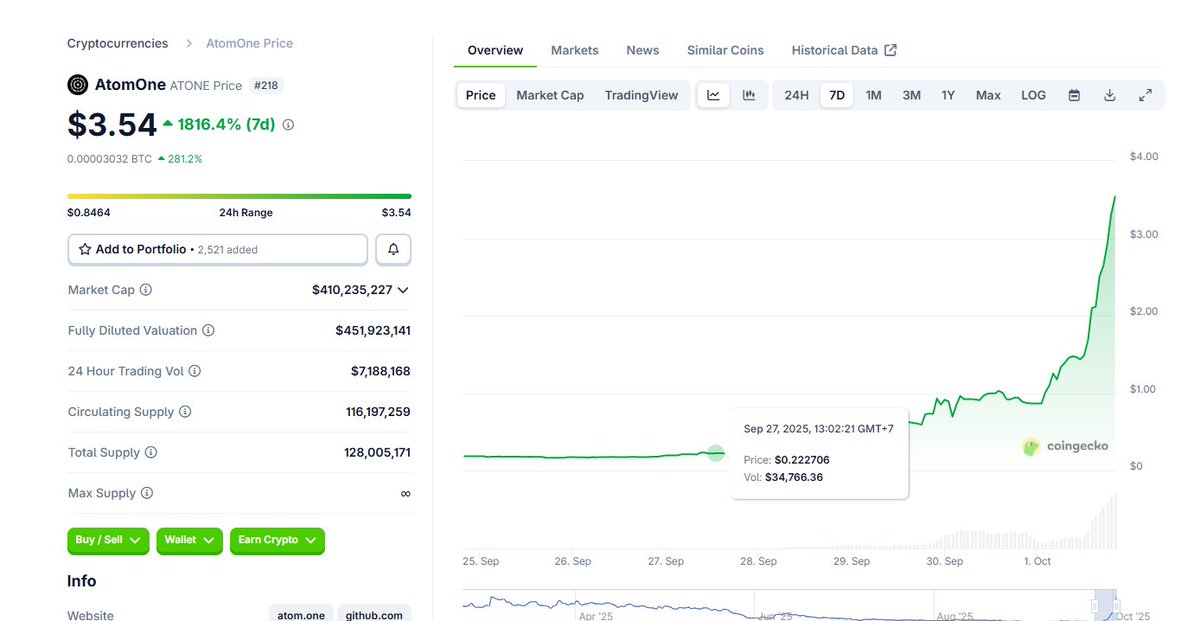
Task: Open the Wallet dropdown
Action: pos(190,540)
